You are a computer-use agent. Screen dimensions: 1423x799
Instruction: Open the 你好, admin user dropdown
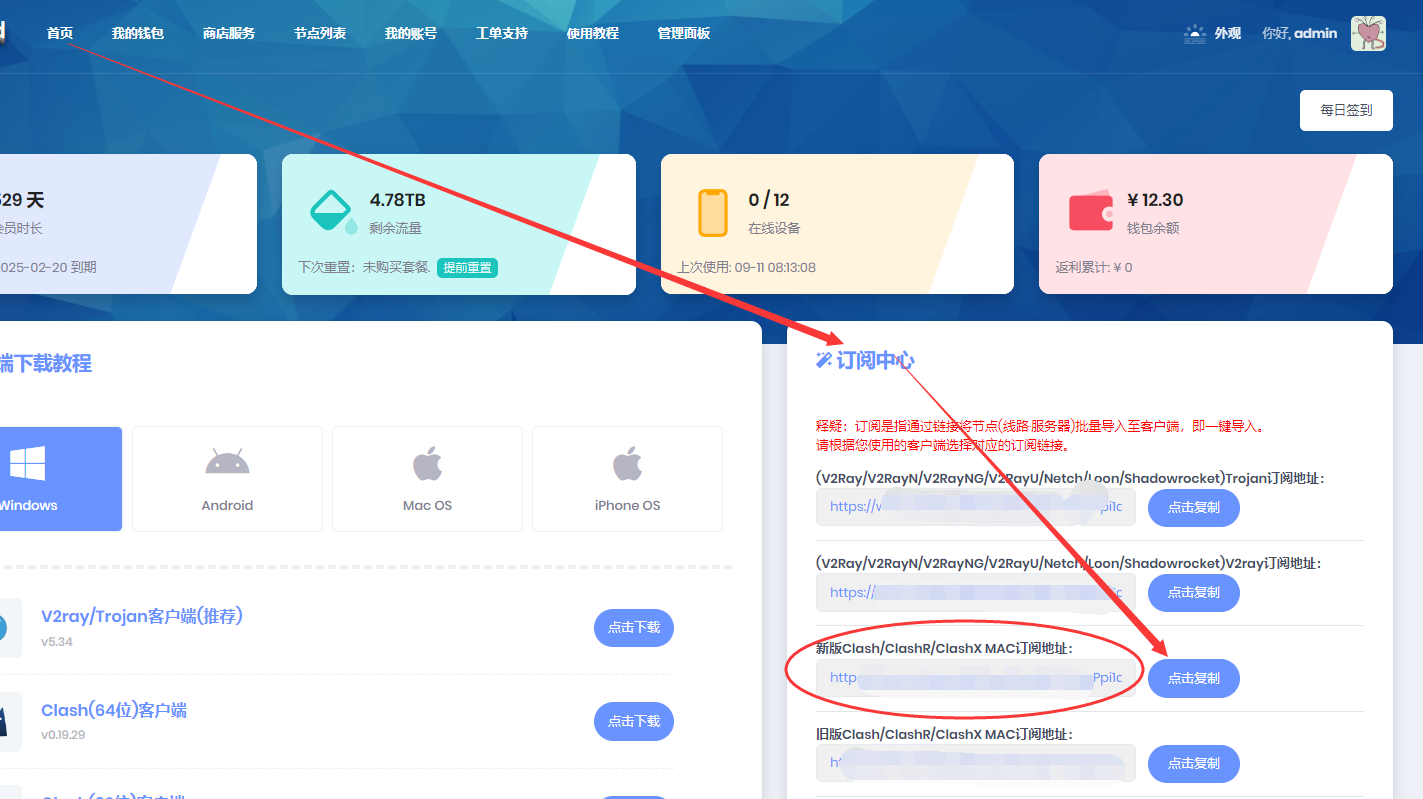point(1299,33)
